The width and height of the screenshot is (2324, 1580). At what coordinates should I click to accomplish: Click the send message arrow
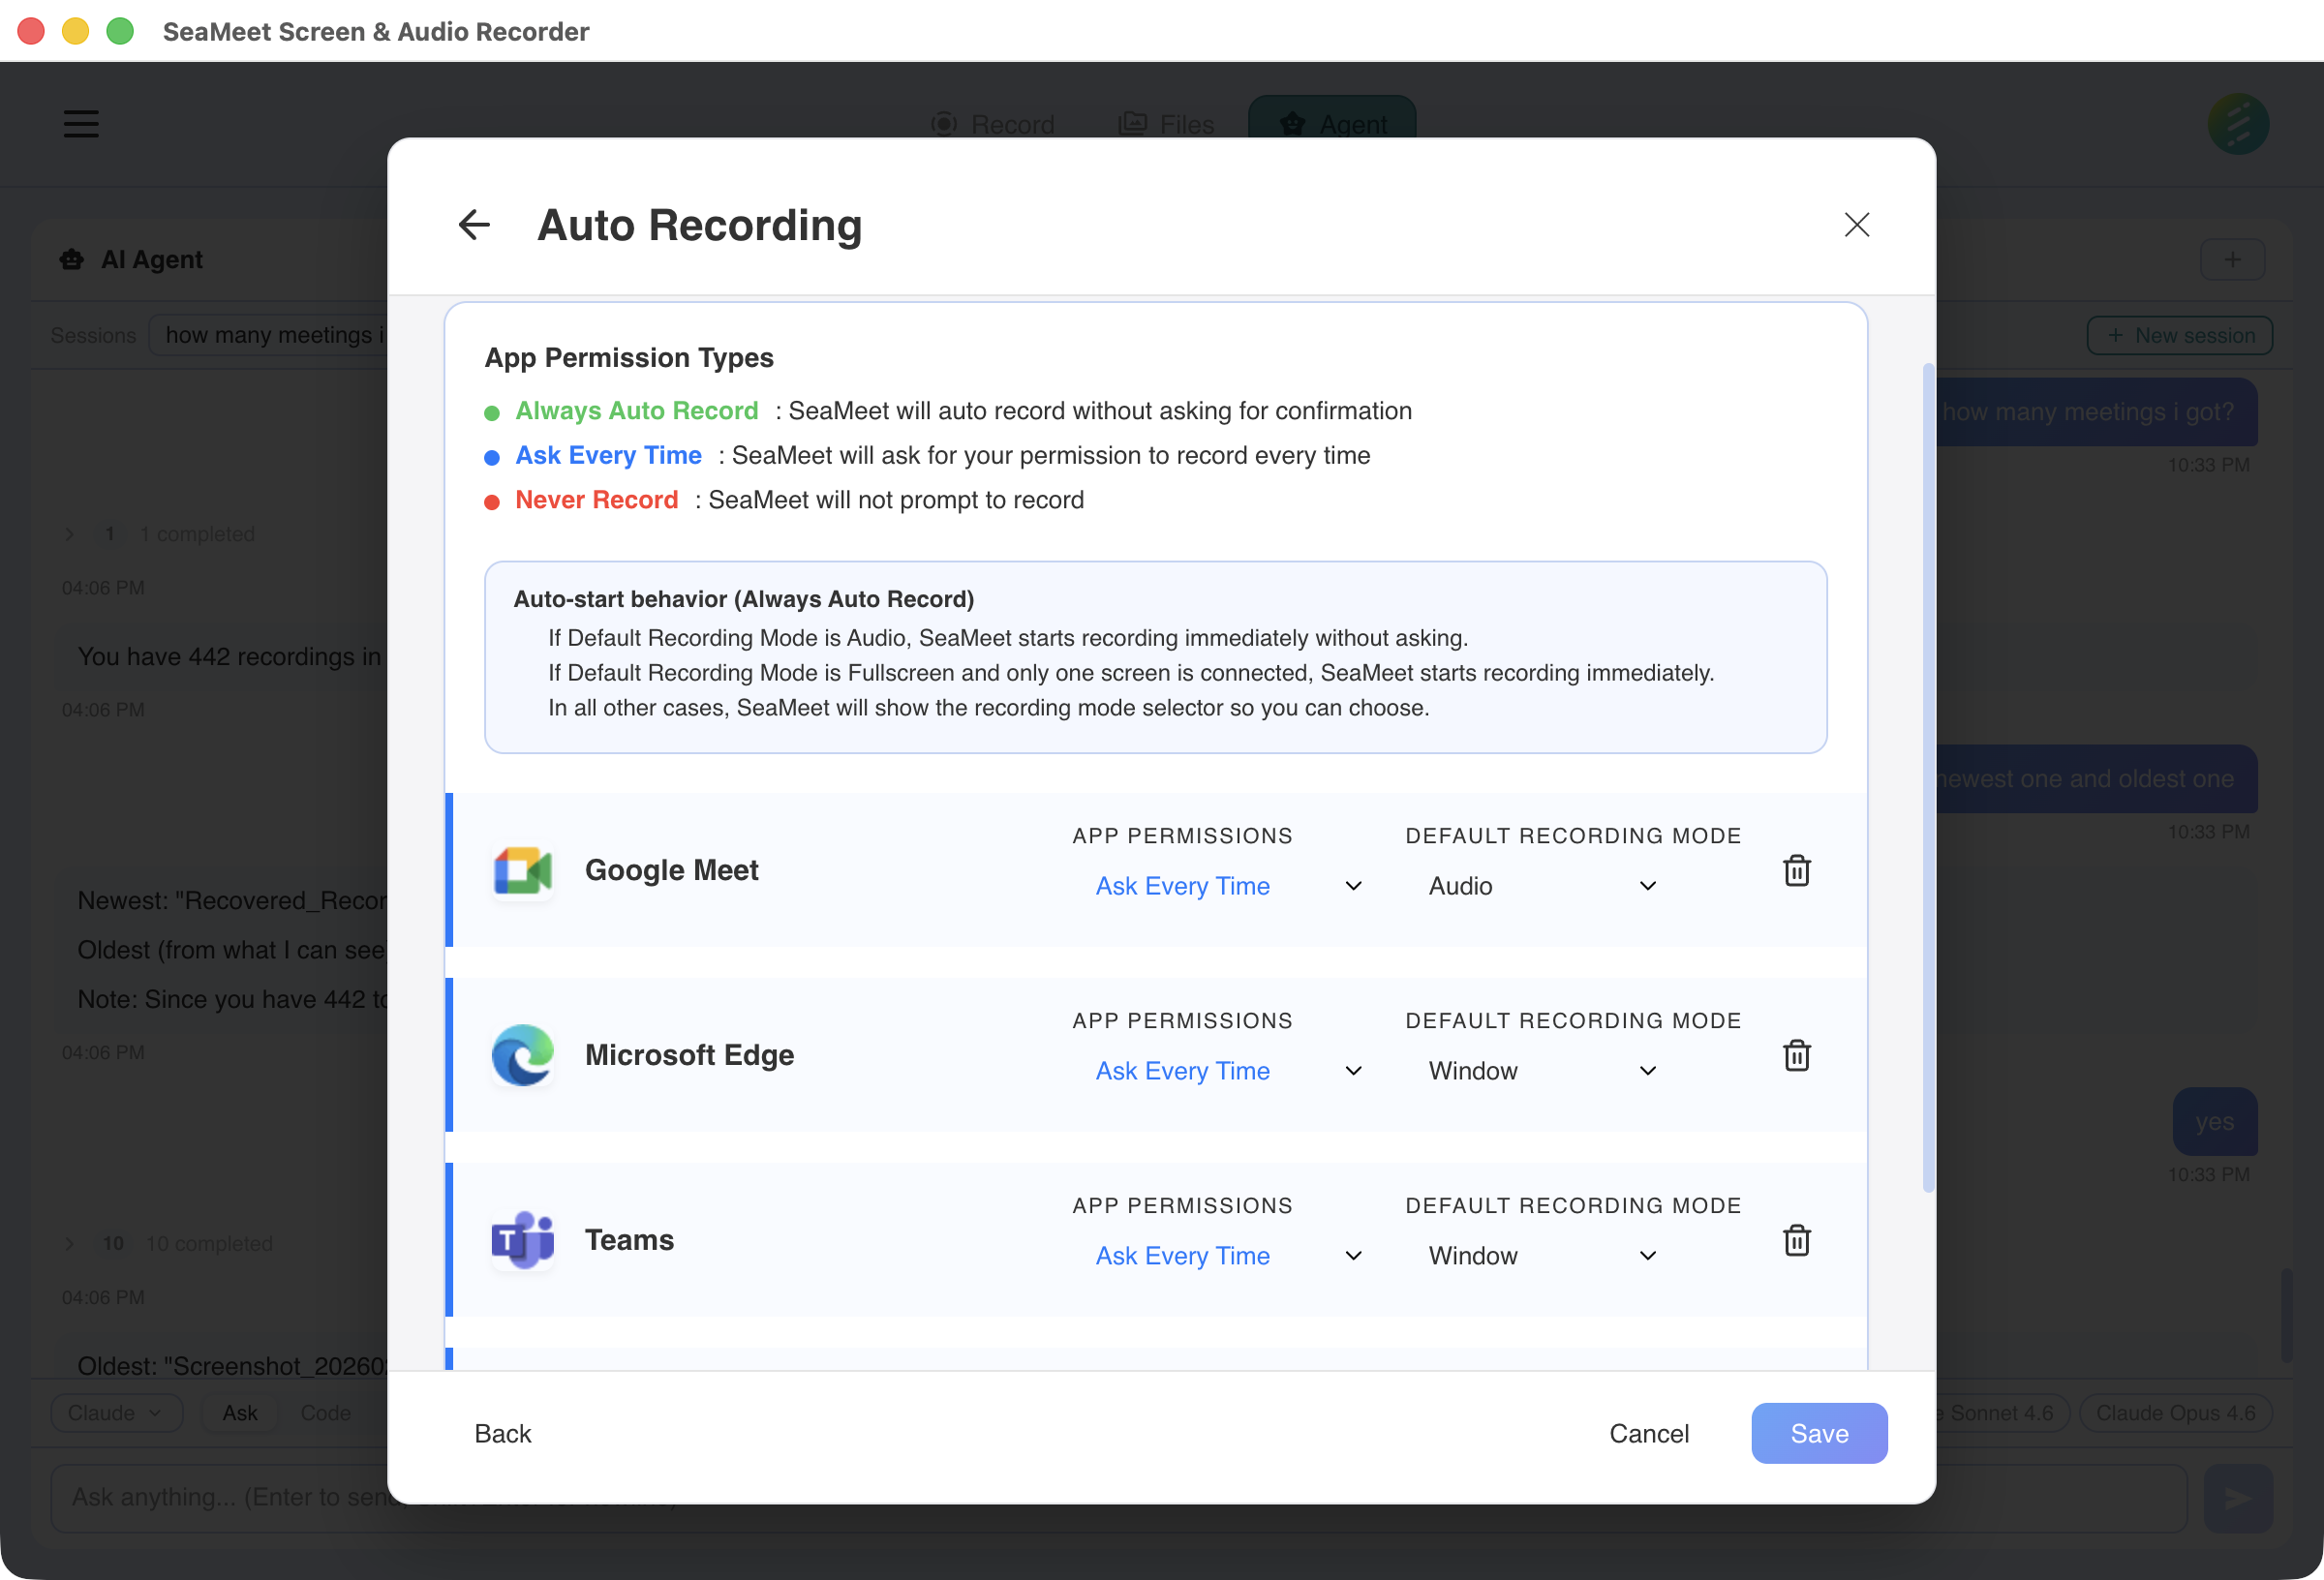(x=2238, y=1497)
